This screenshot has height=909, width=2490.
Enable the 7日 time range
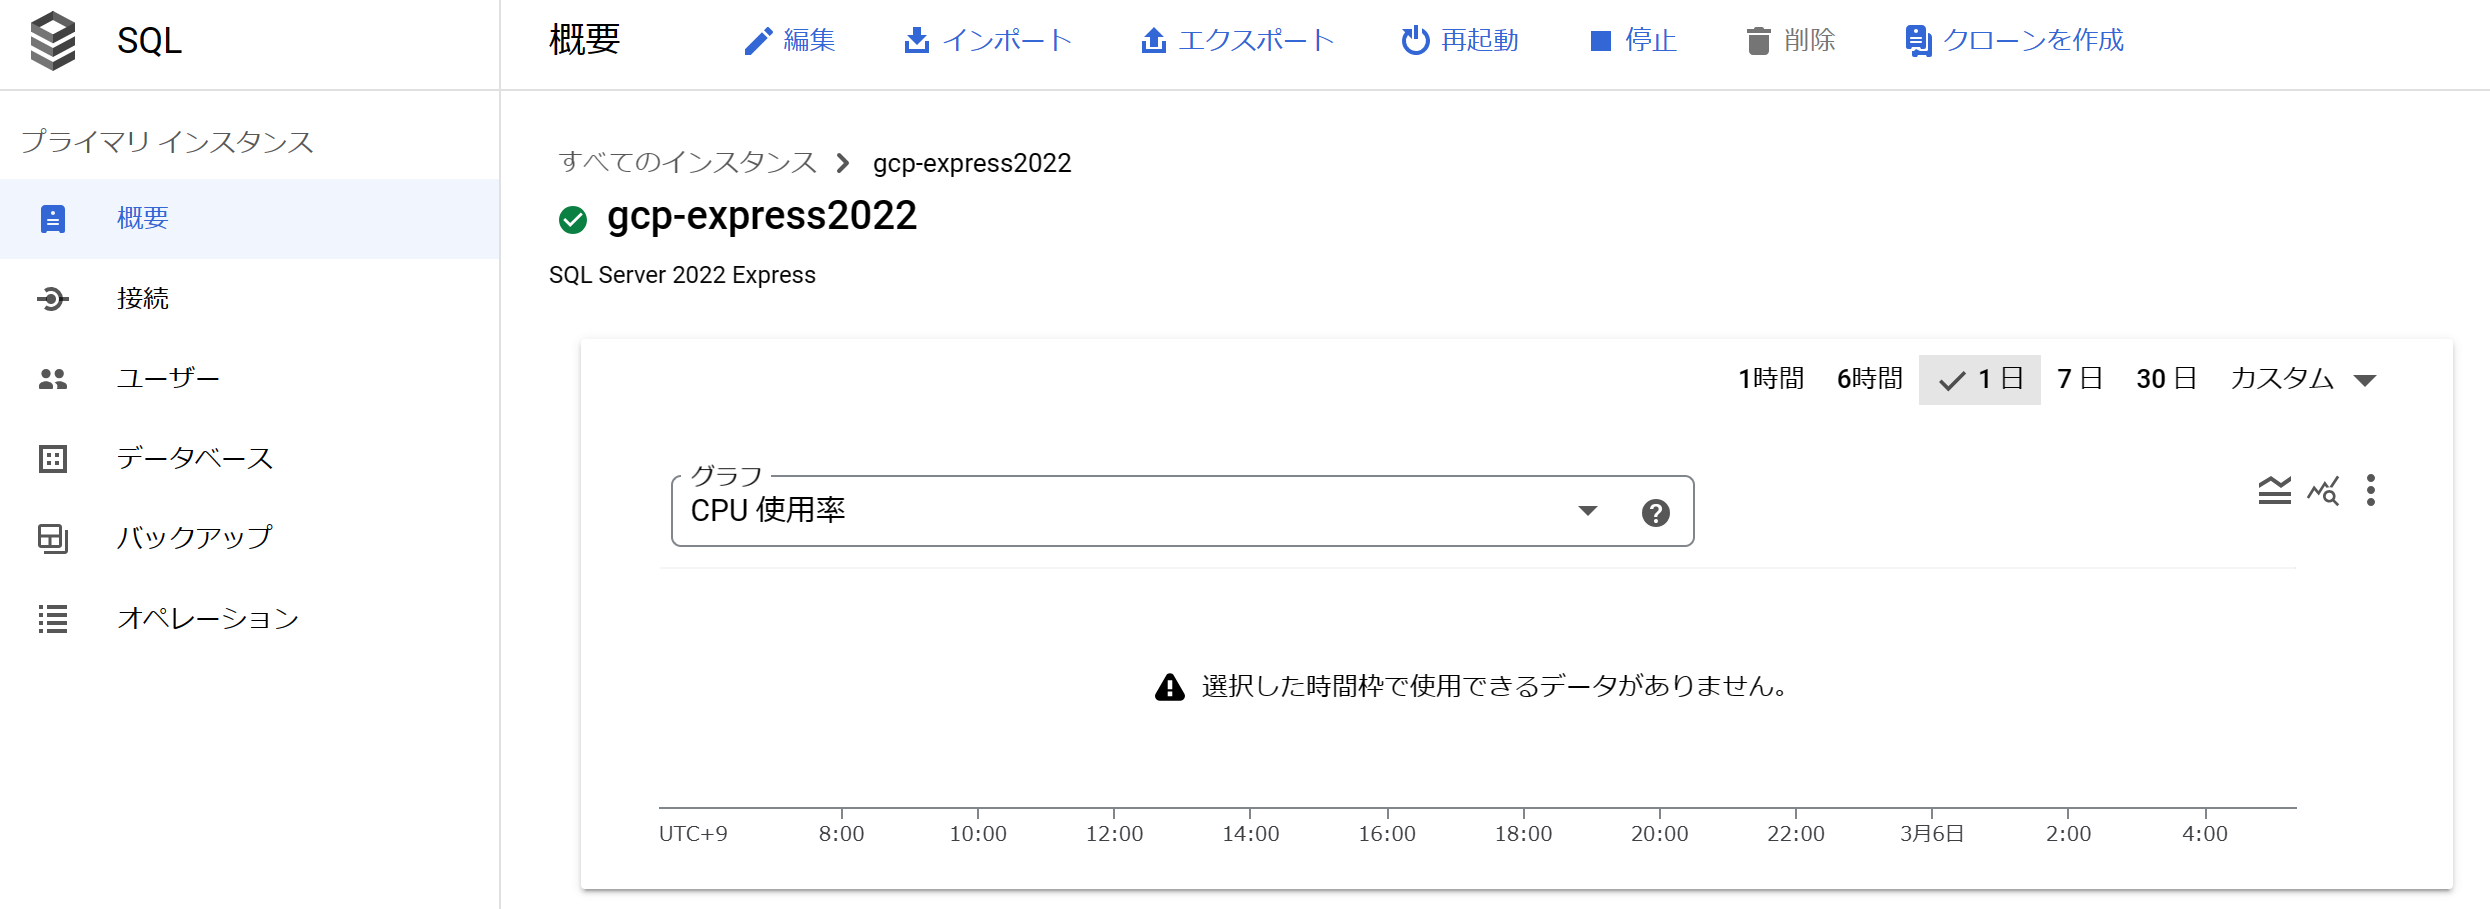tap(2079, 378)
